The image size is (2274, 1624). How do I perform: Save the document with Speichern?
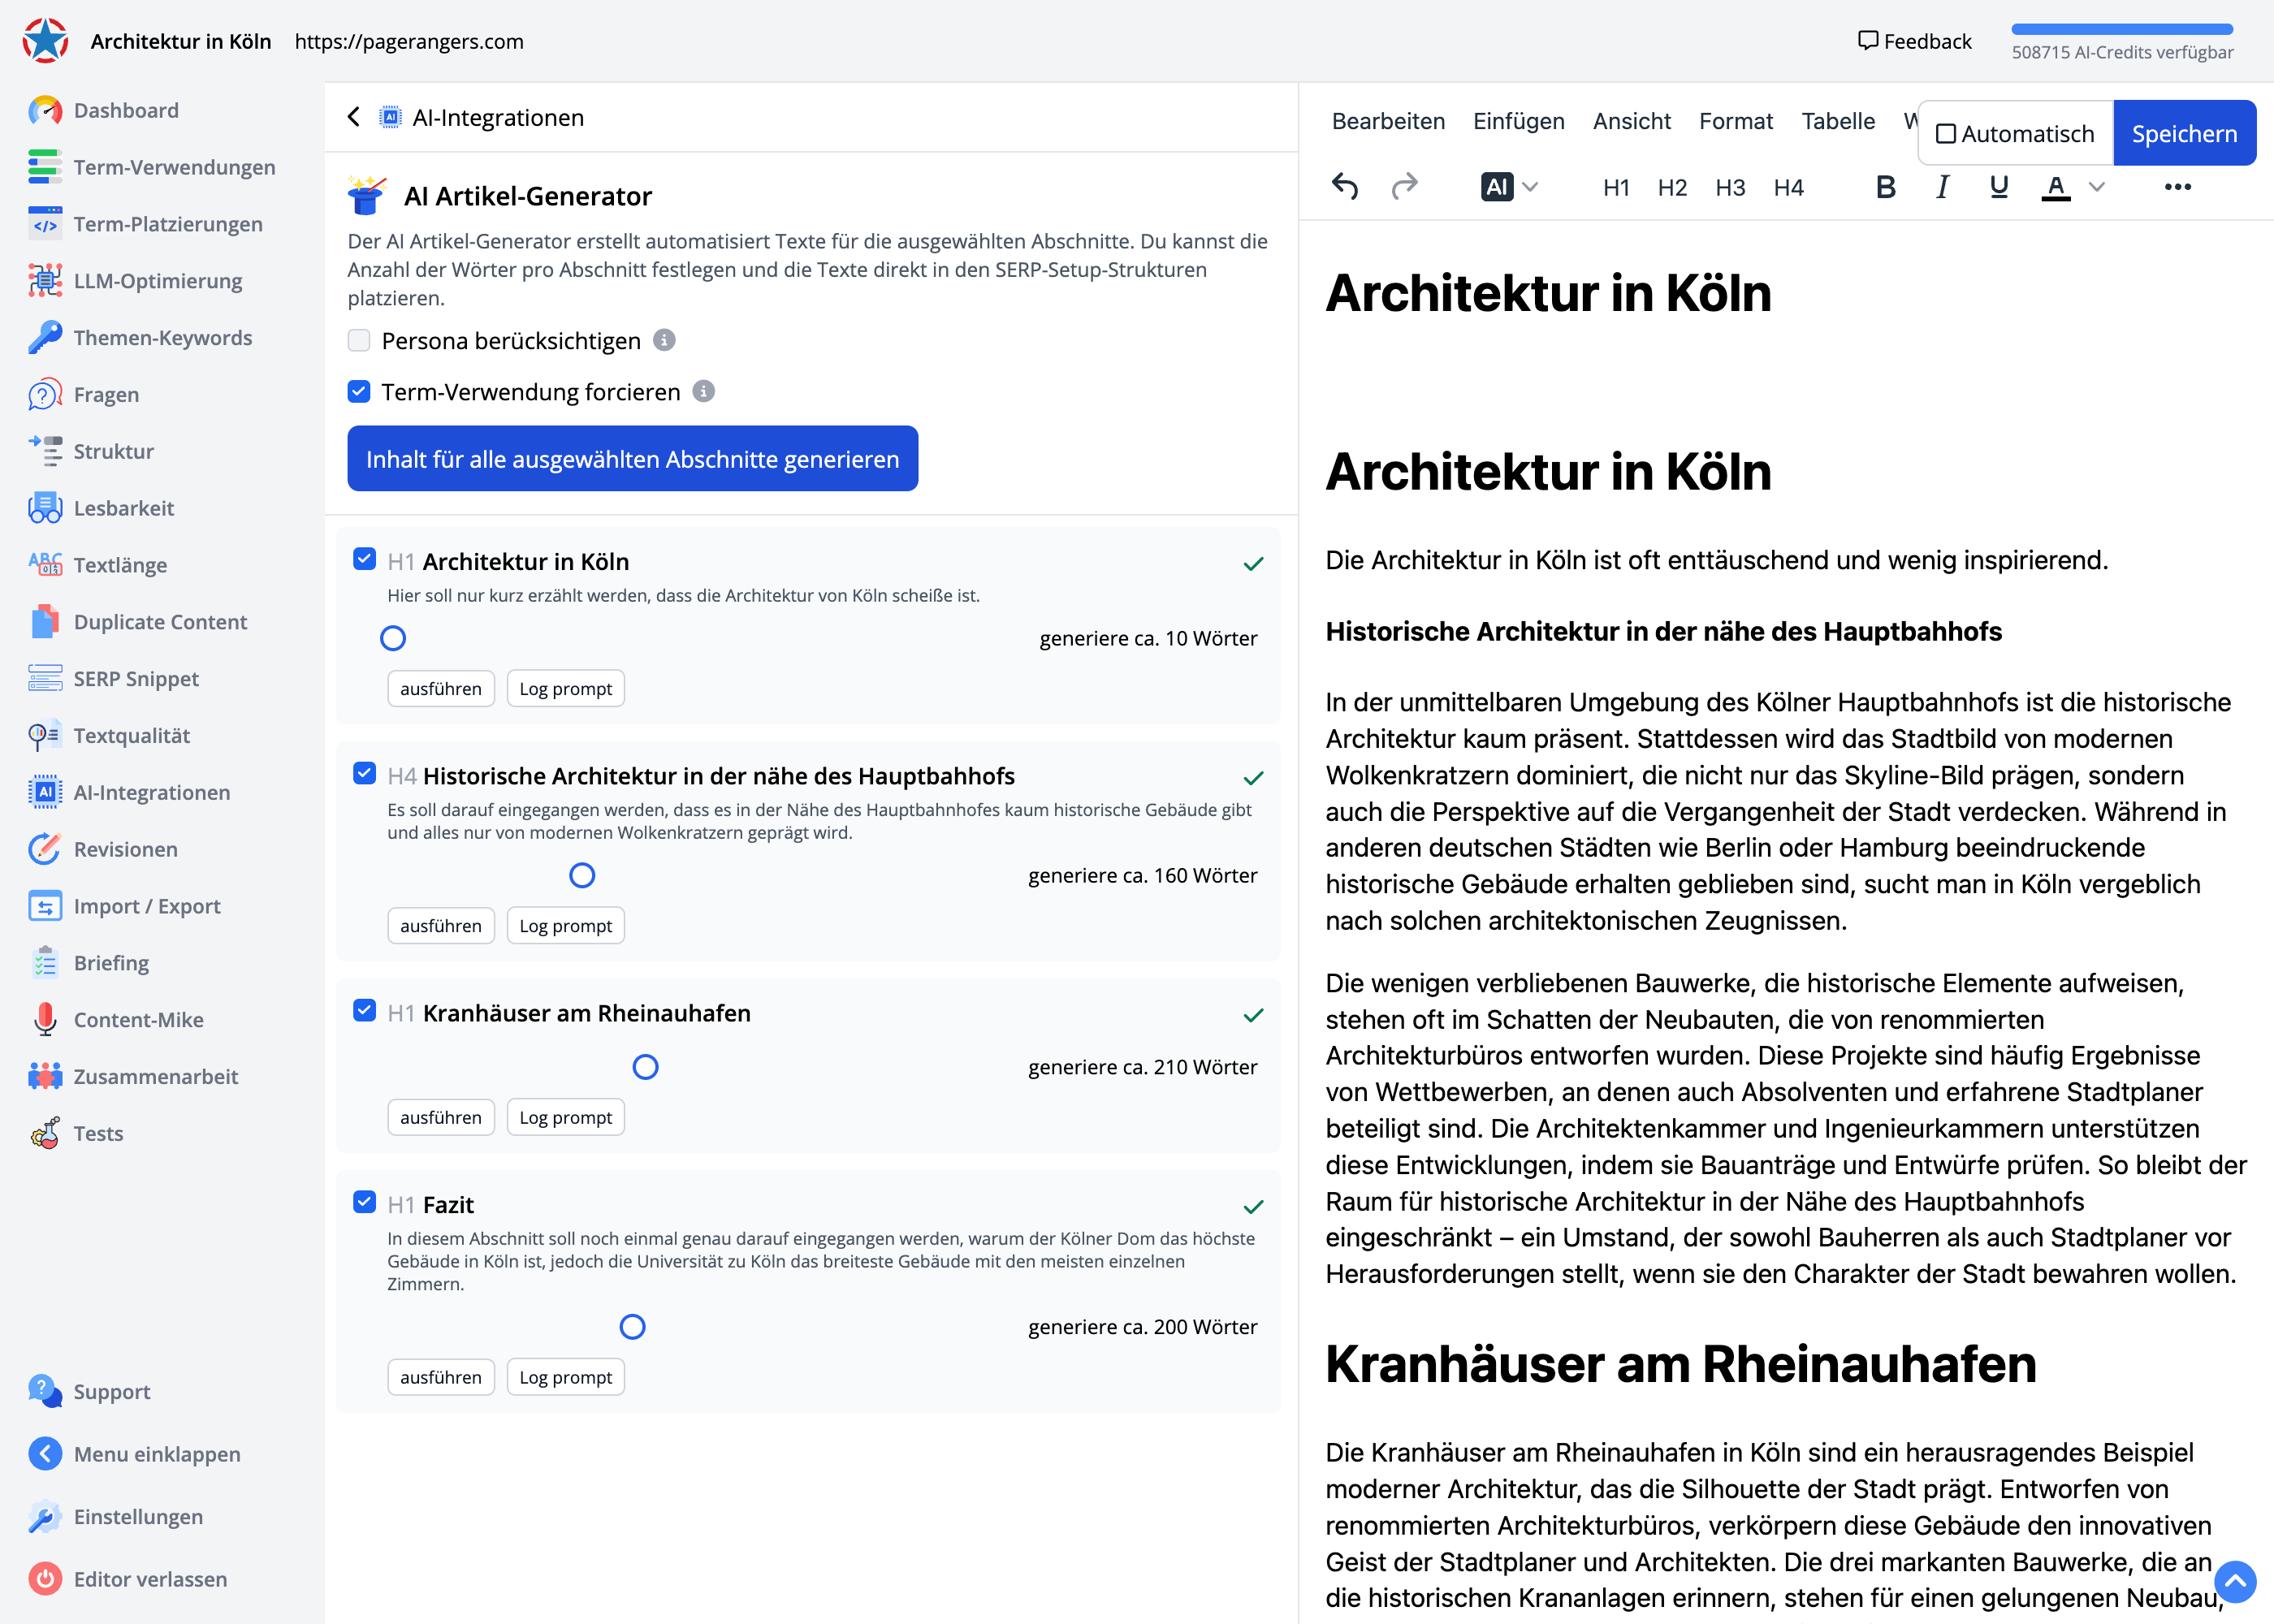[2183, 134]
